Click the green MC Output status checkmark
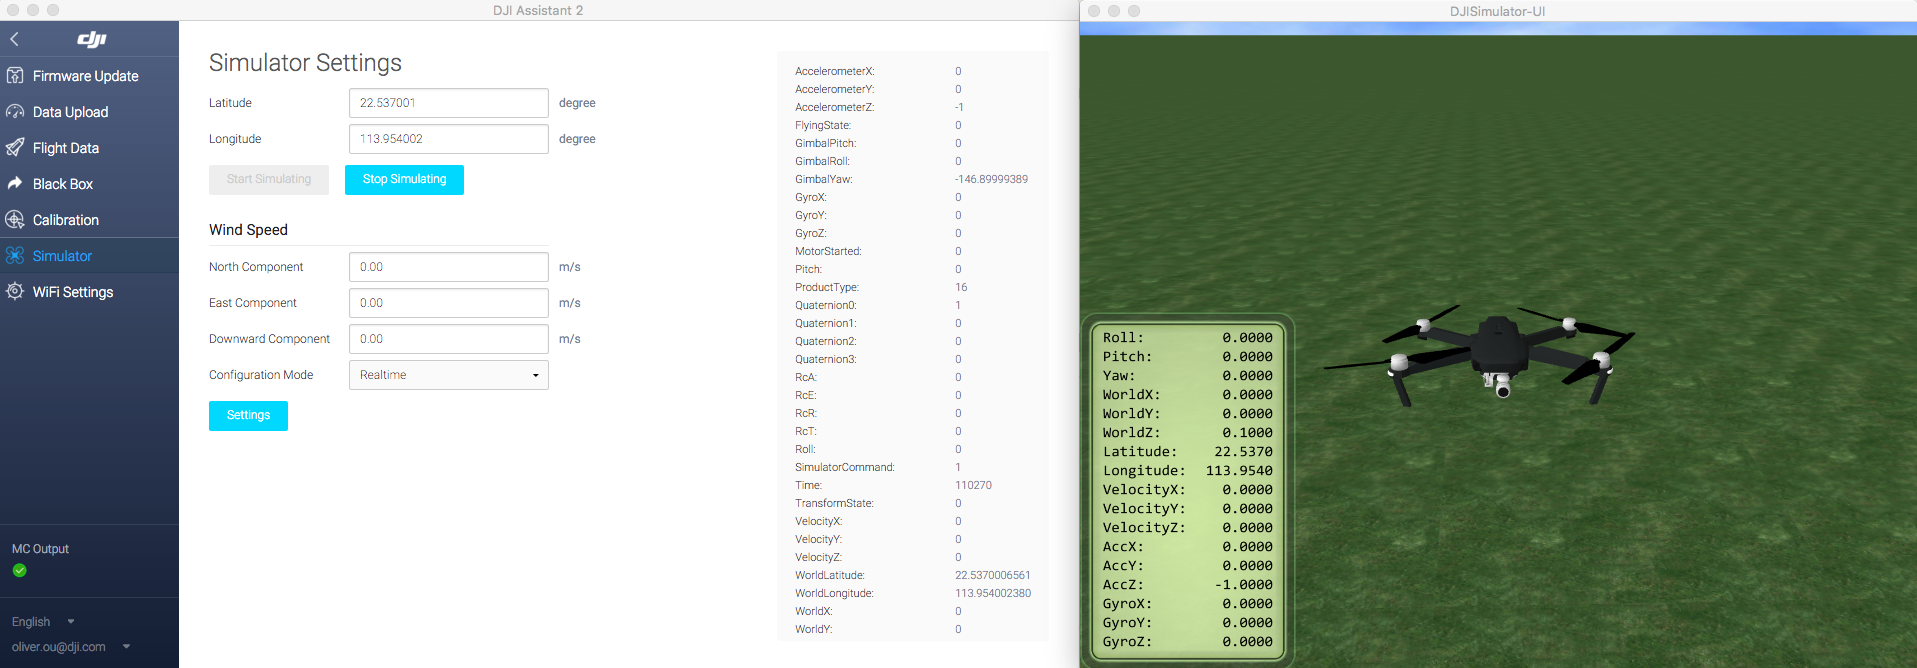Image resolution: width=1917 pixels, height=668 pixels. pos(20,571)
